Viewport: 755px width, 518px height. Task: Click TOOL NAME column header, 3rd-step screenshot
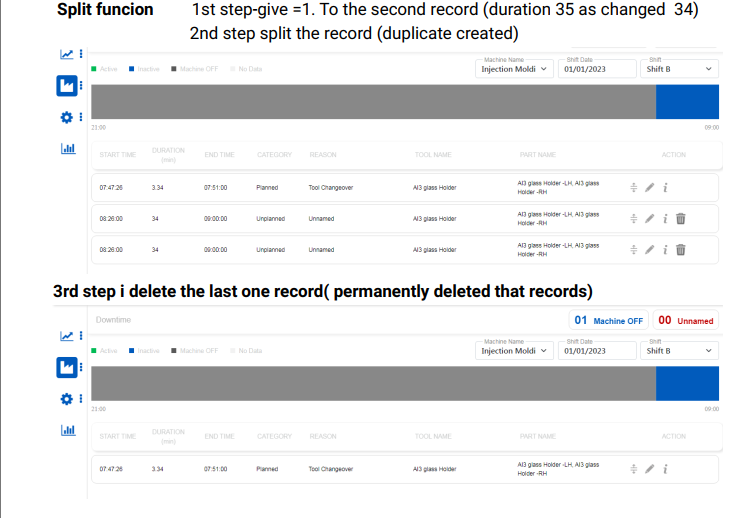point(433,436)
